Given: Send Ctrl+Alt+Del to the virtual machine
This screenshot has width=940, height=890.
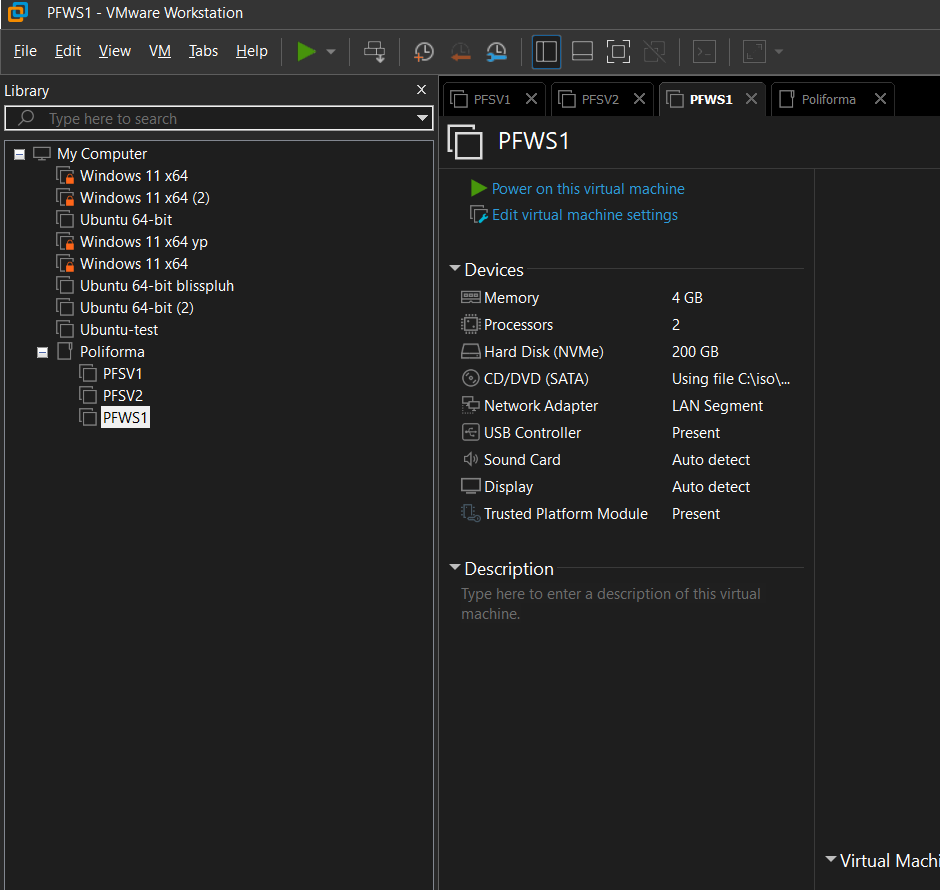Looking at the screenshot, I should (374, 51).
